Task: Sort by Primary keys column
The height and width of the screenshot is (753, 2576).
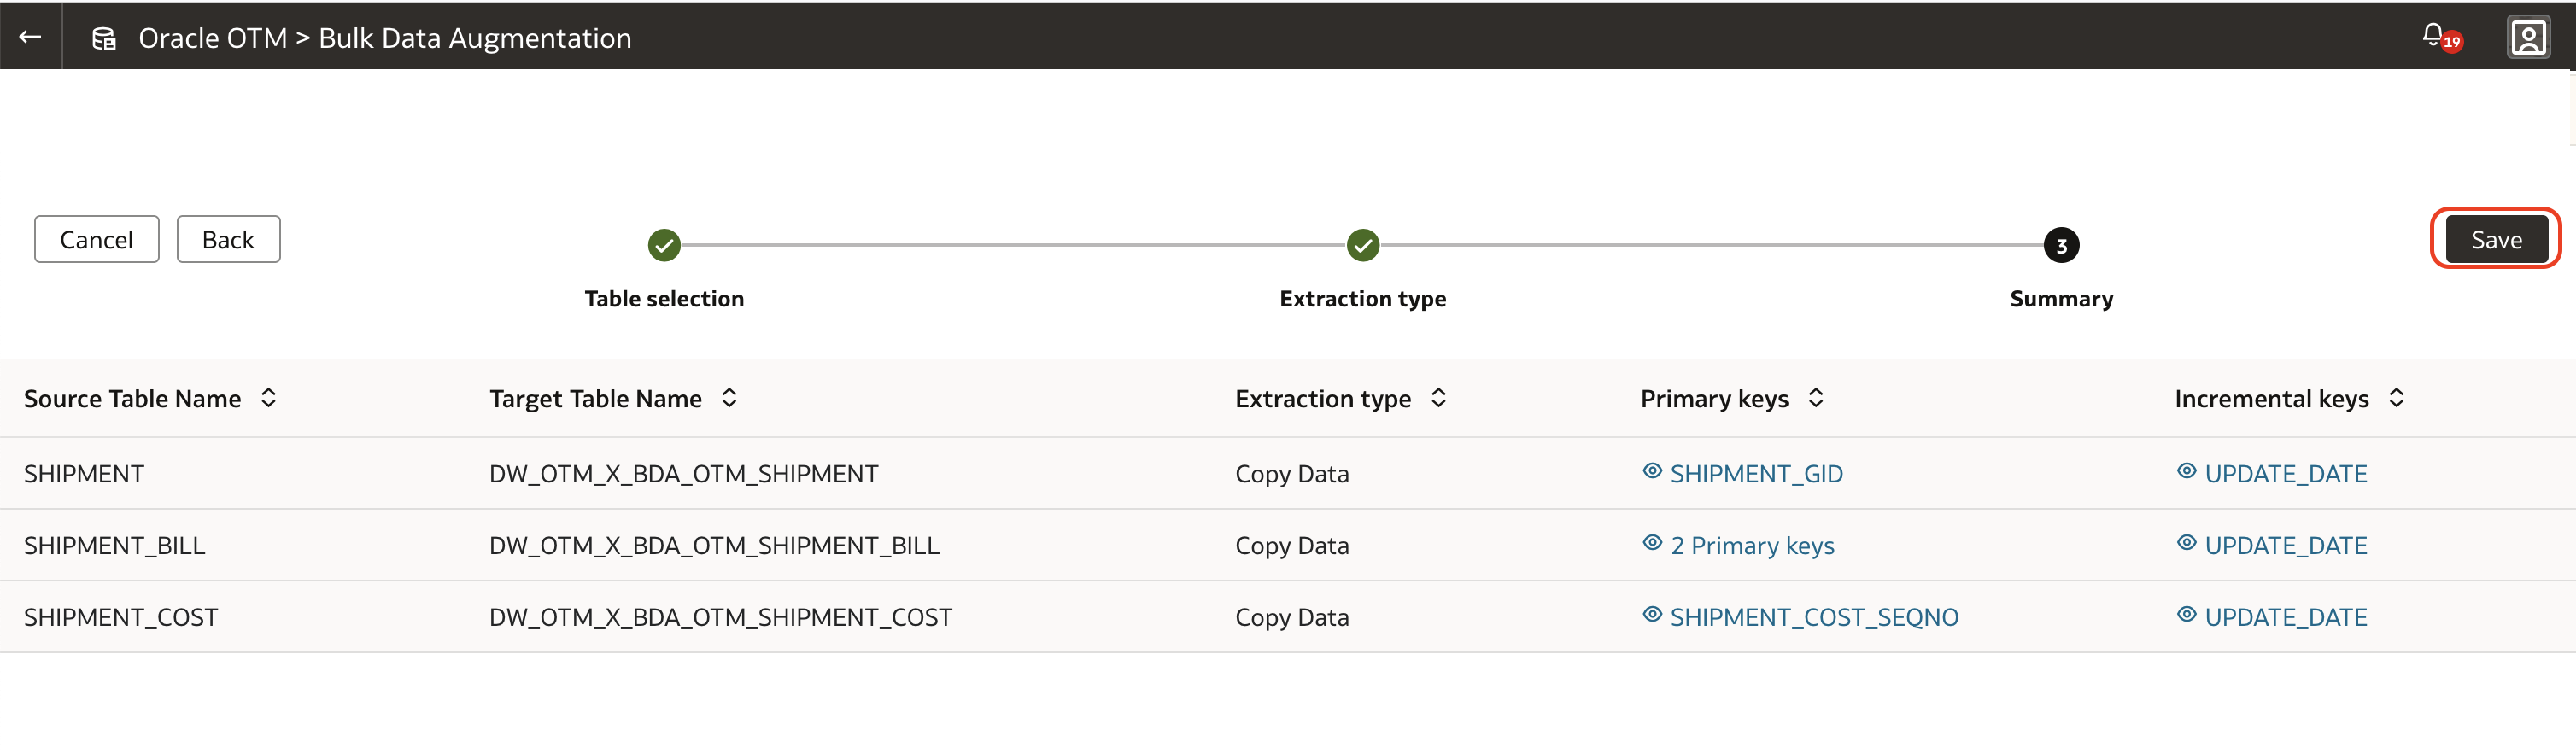Action: coord(1815,398)
